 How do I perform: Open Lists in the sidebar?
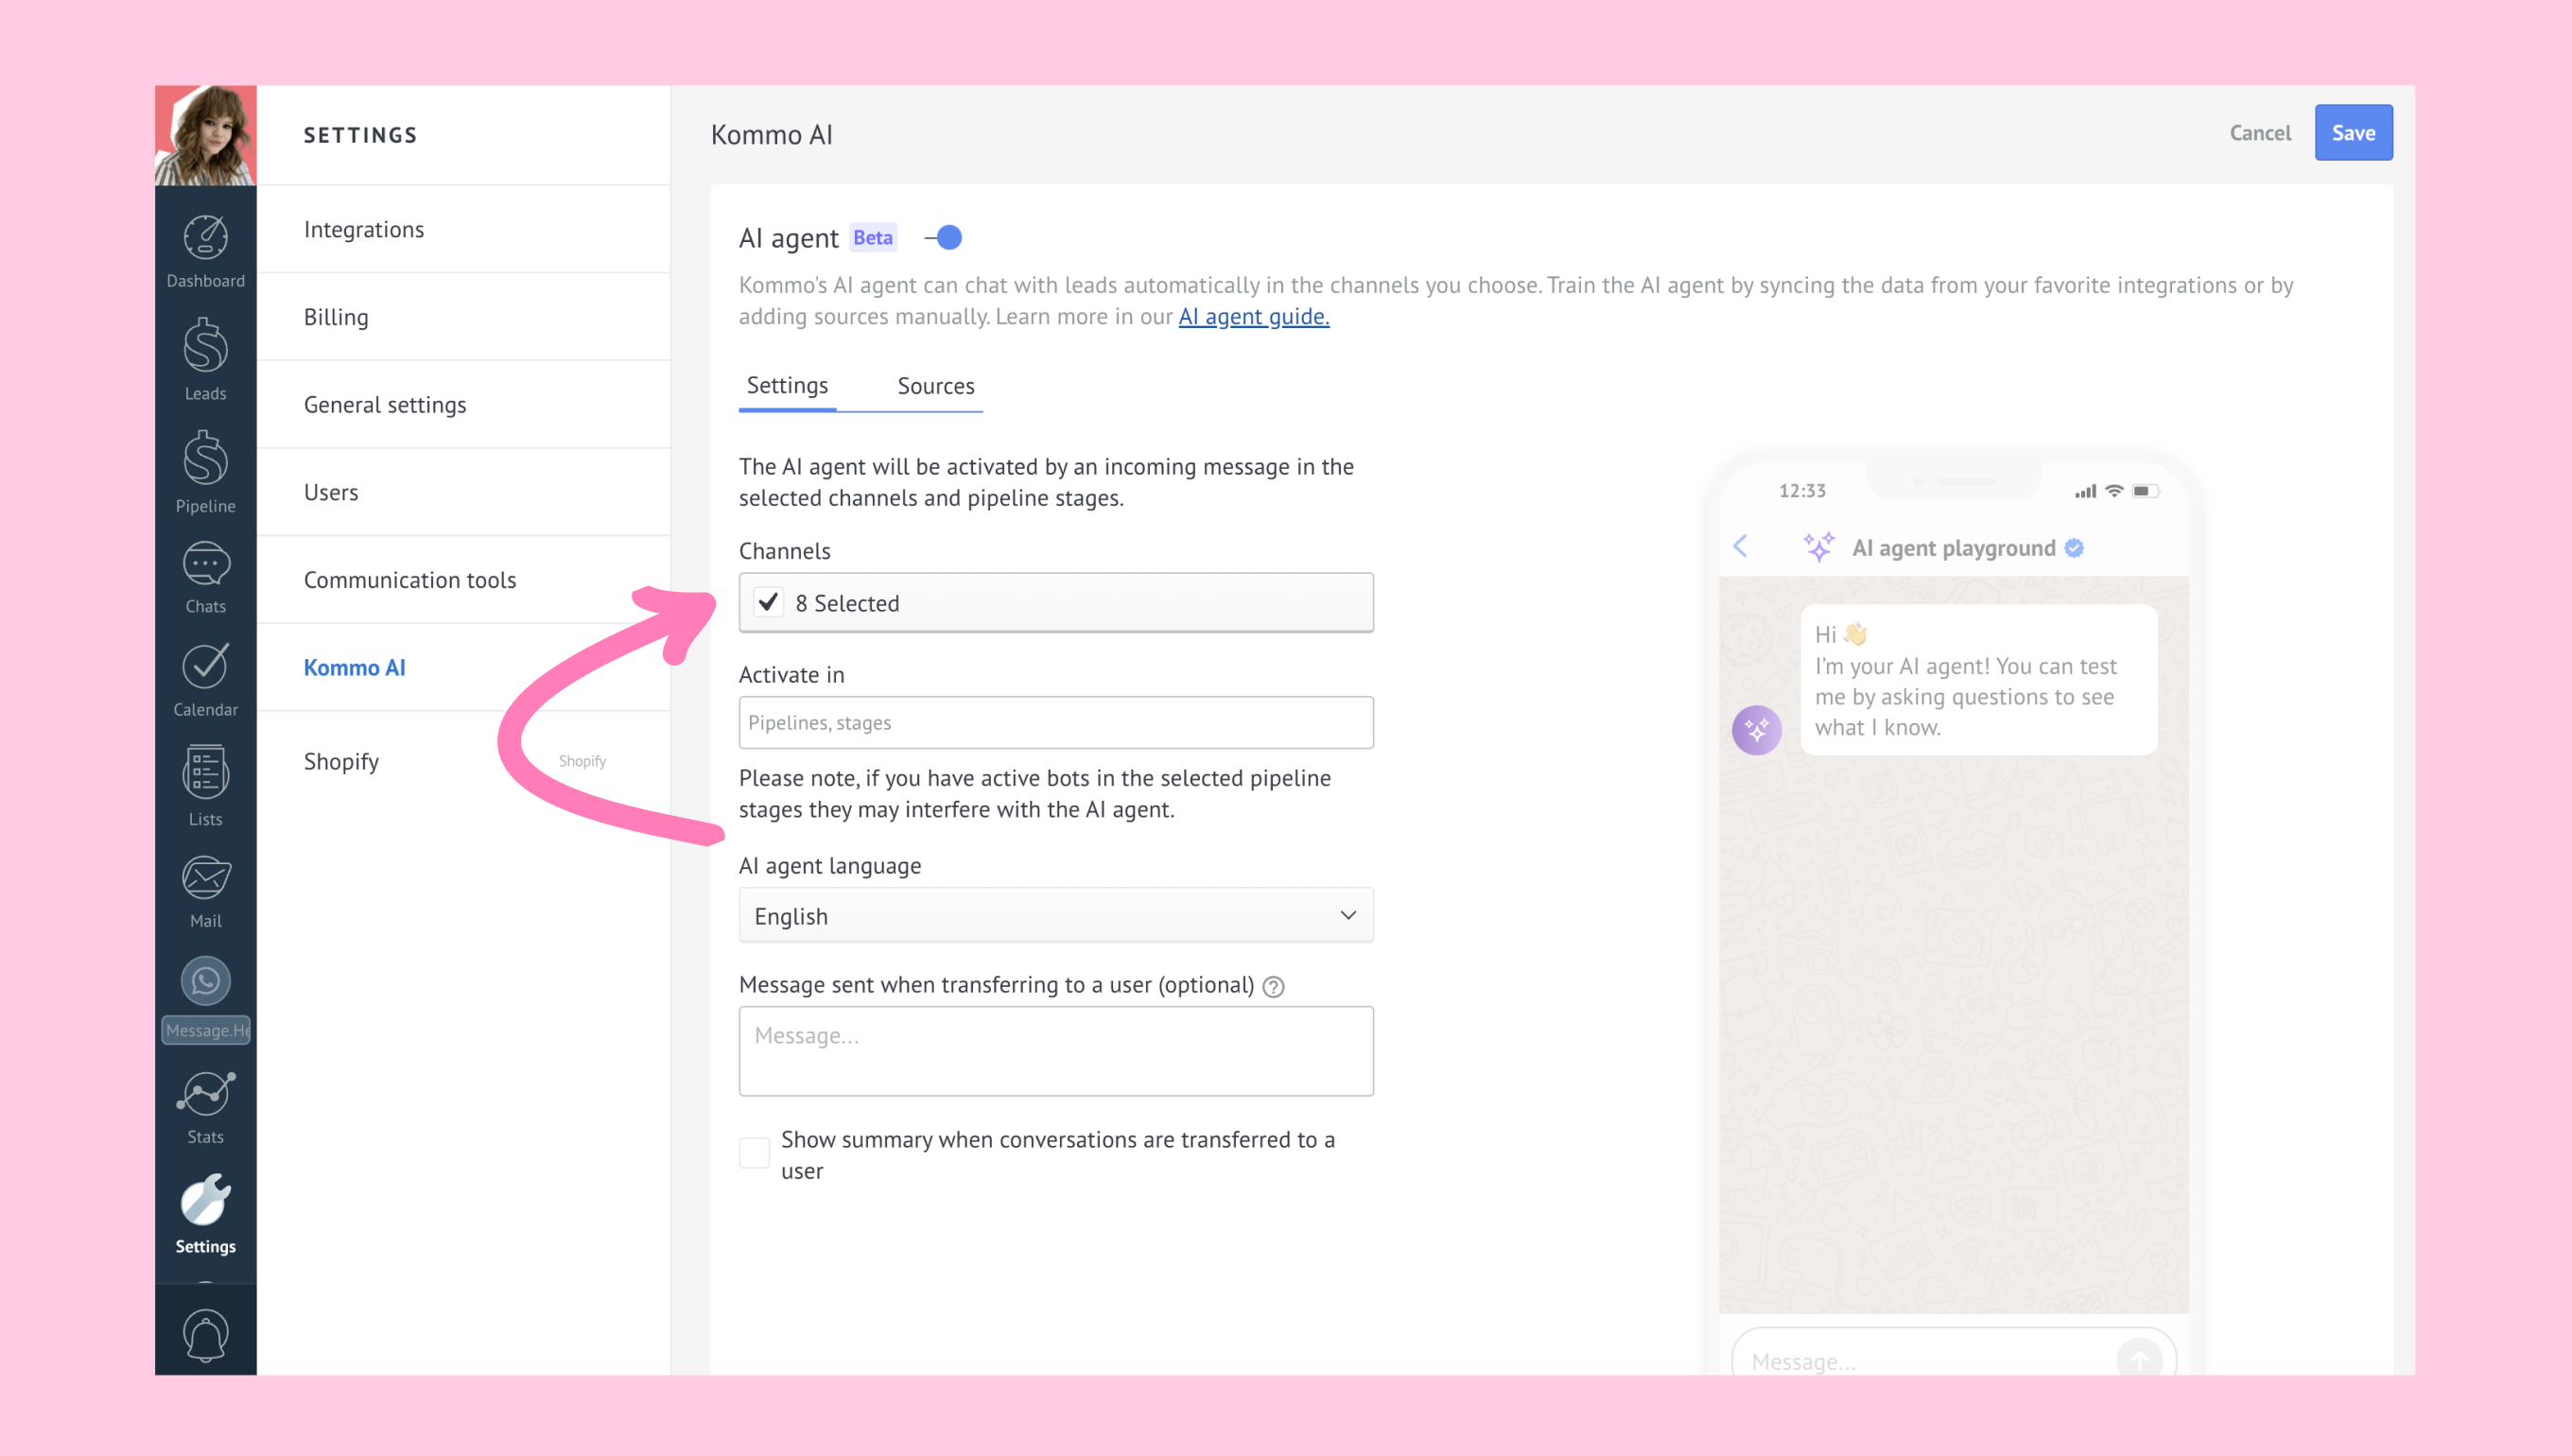pyautogui.click(x=205, y=786)
